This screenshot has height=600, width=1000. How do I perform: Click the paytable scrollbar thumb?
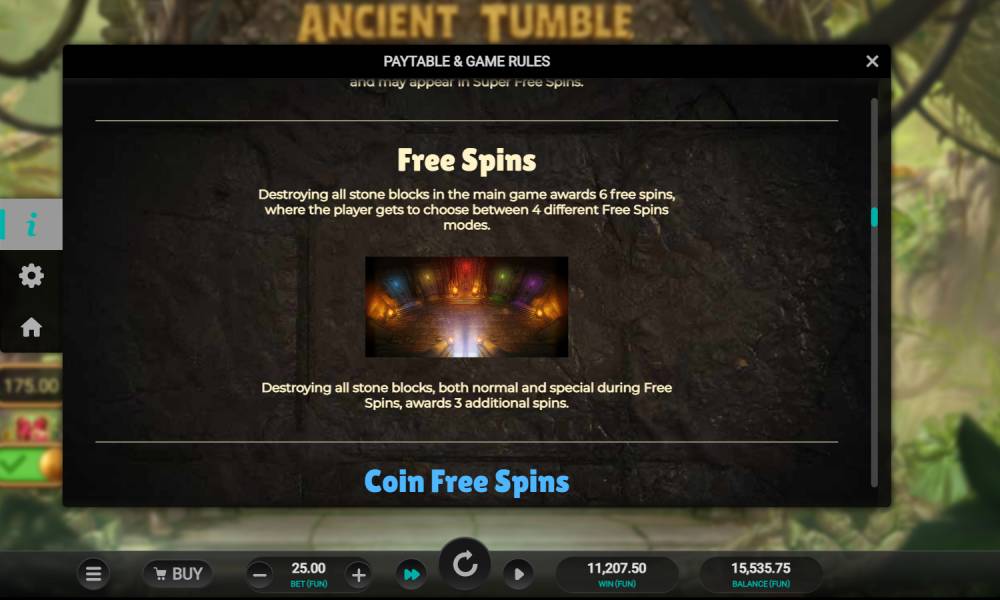point(874,217)
